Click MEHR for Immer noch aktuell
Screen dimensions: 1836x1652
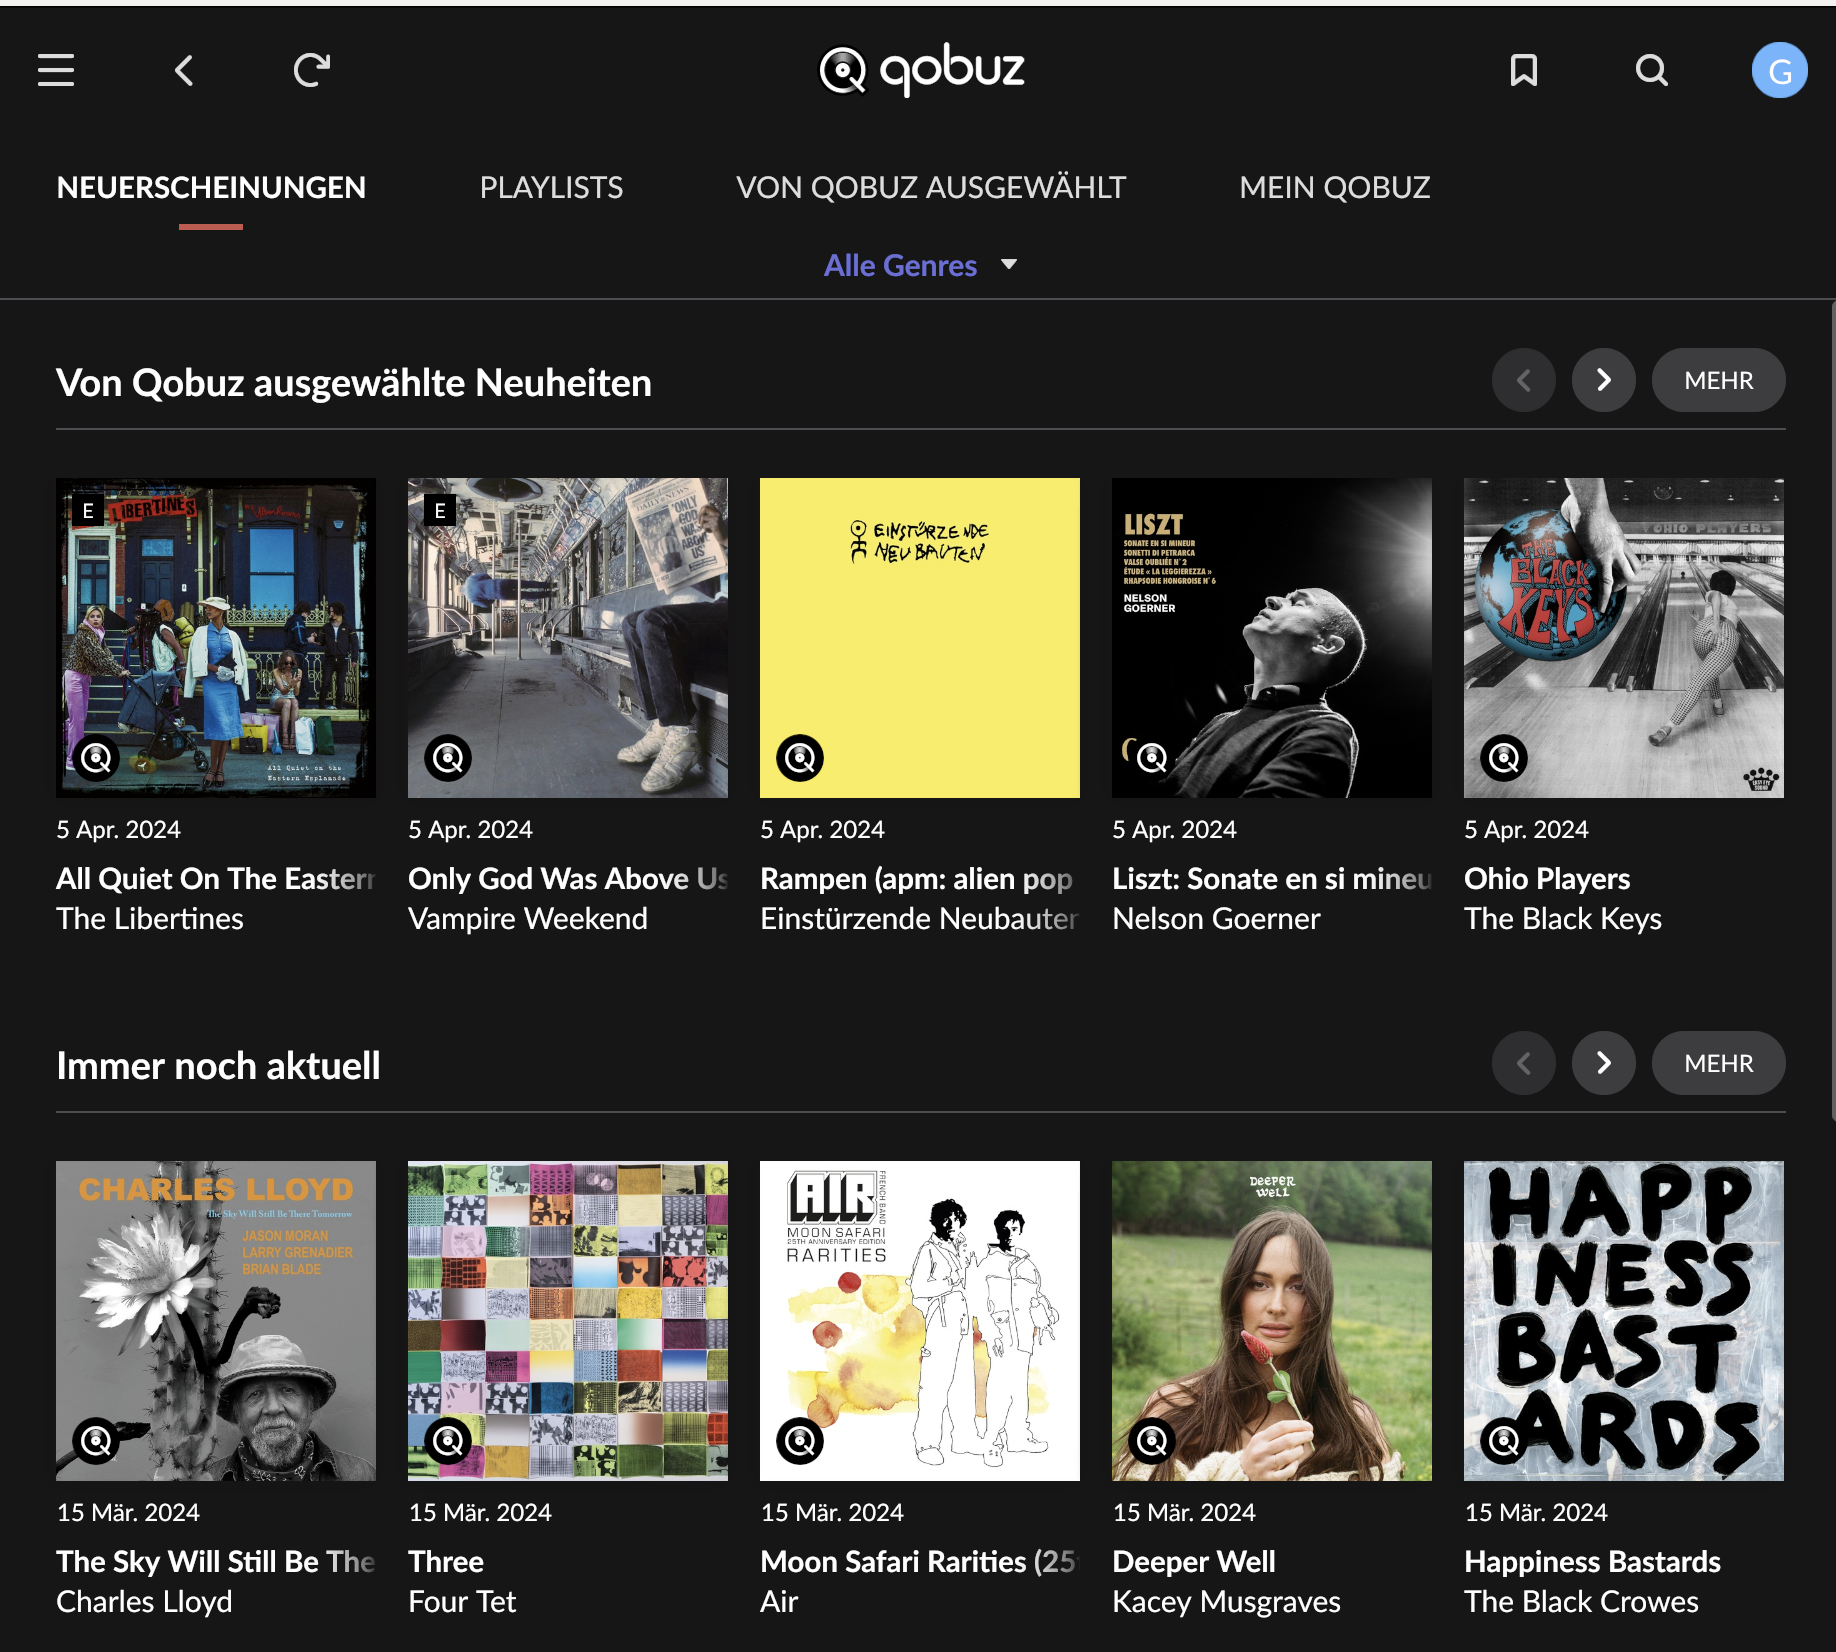tap(1719, 1063)
